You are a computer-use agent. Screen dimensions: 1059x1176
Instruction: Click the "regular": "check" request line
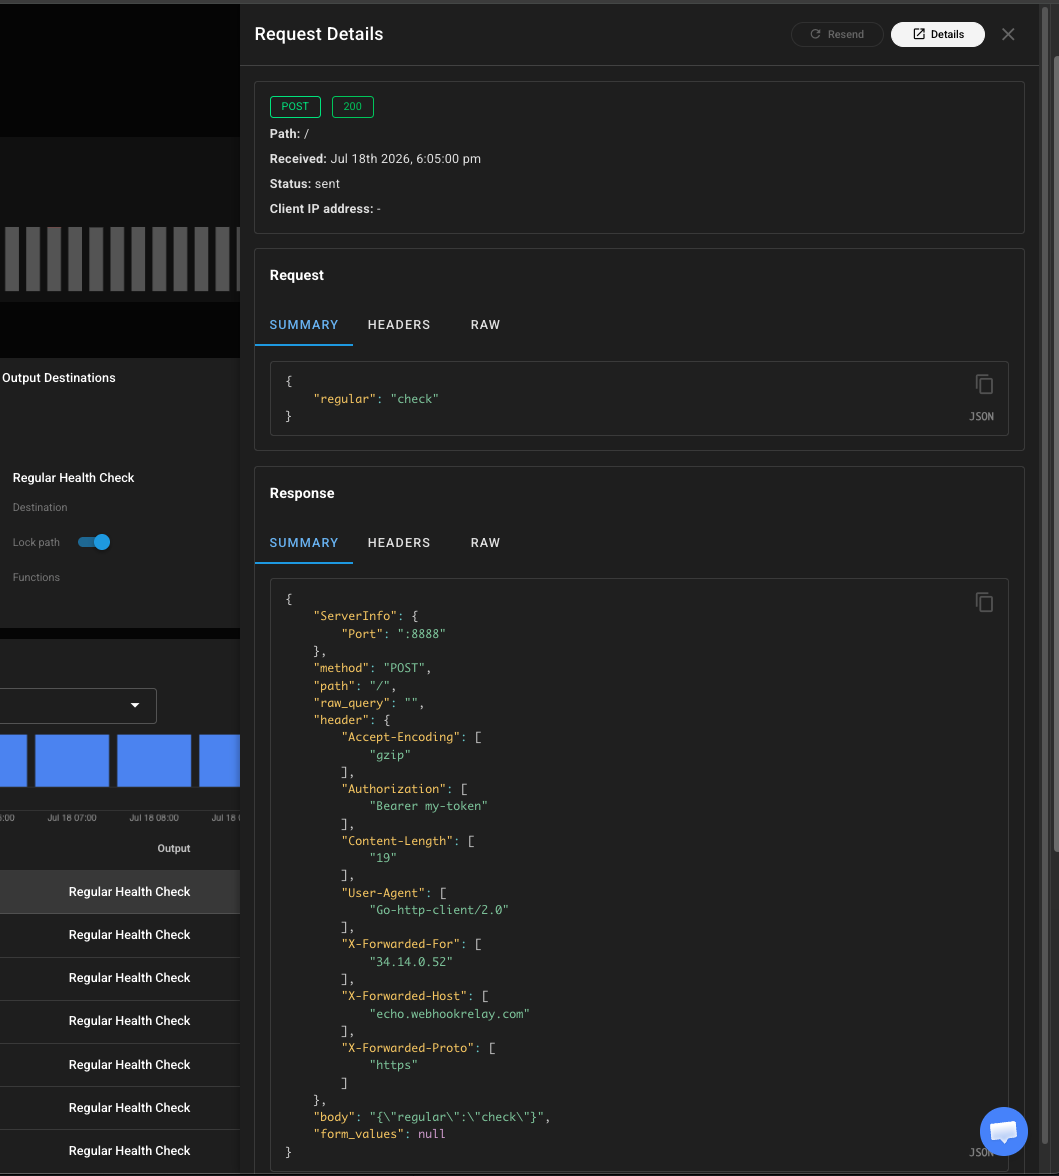tap(376, 399)
